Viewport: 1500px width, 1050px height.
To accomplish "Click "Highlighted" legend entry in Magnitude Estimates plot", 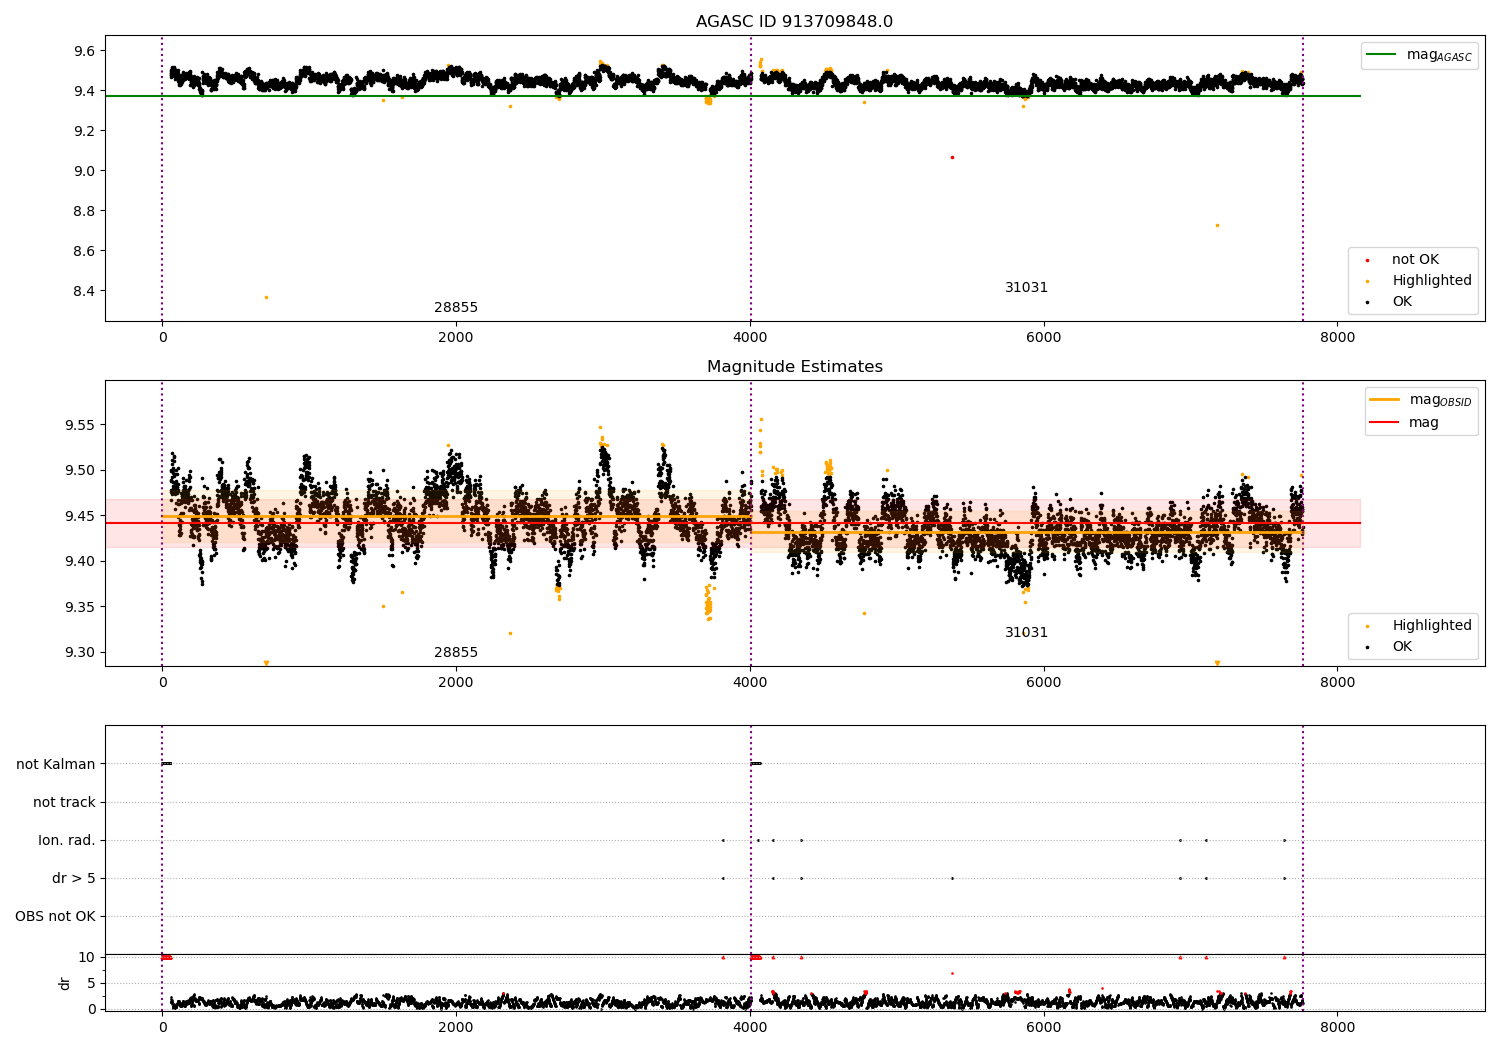I will click(x=1418, y=626).
